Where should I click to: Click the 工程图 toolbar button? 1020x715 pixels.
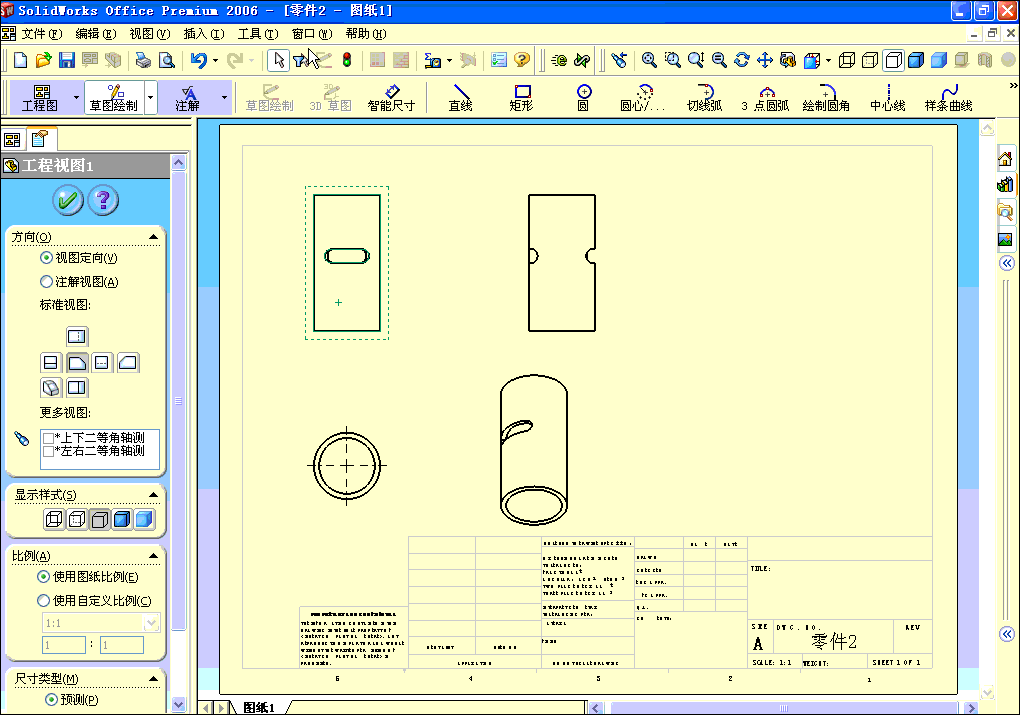point(40,98)
